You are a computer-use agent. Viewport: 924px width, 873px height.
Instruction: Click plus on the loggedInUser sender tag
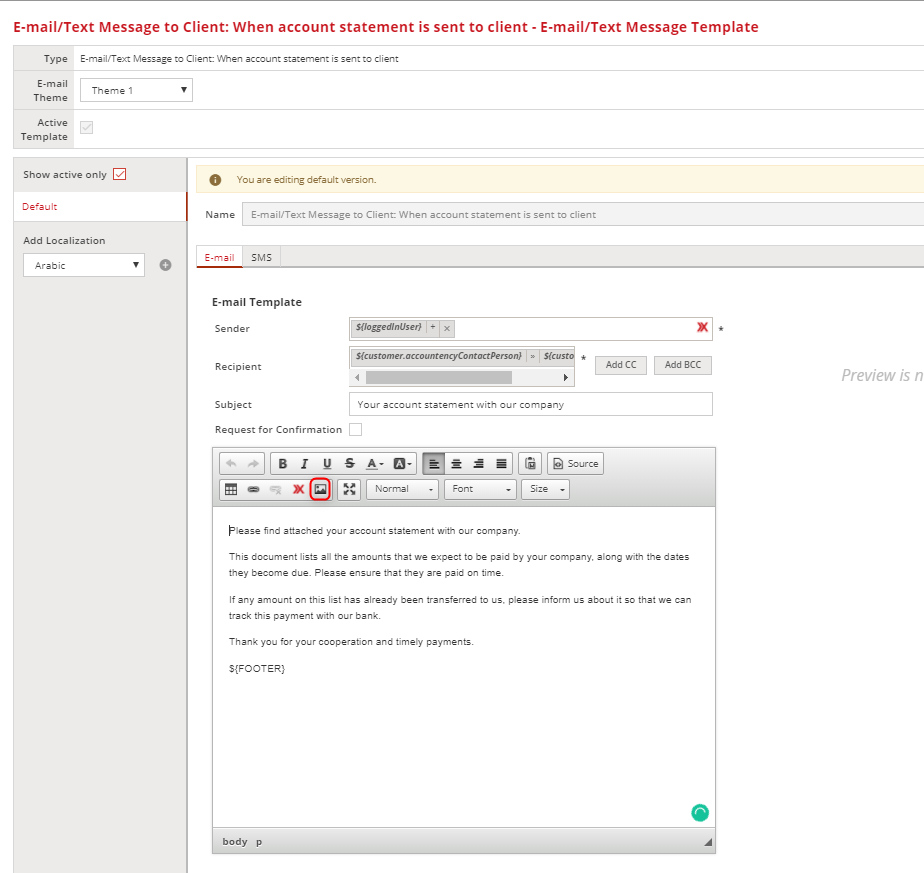coord(433,327)
